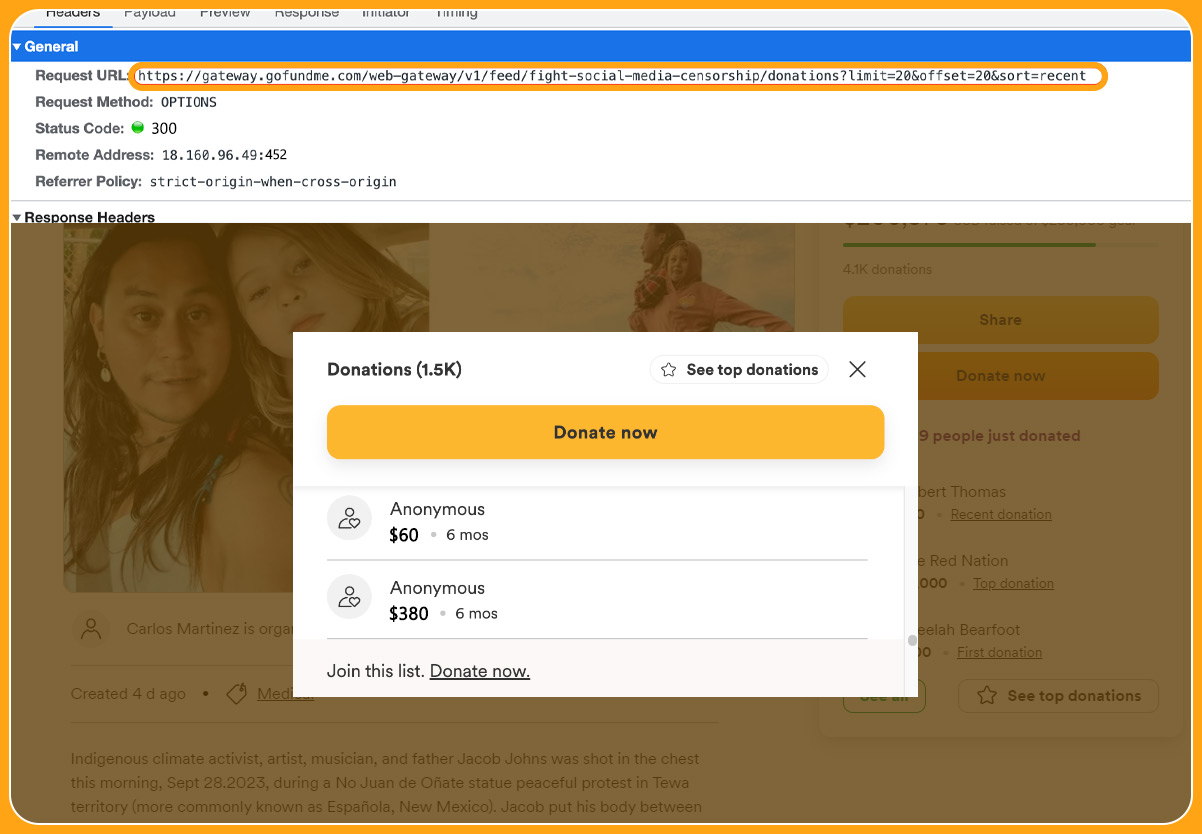Expand the Response Headers section

pyautogui.click(x=17, y=217)
